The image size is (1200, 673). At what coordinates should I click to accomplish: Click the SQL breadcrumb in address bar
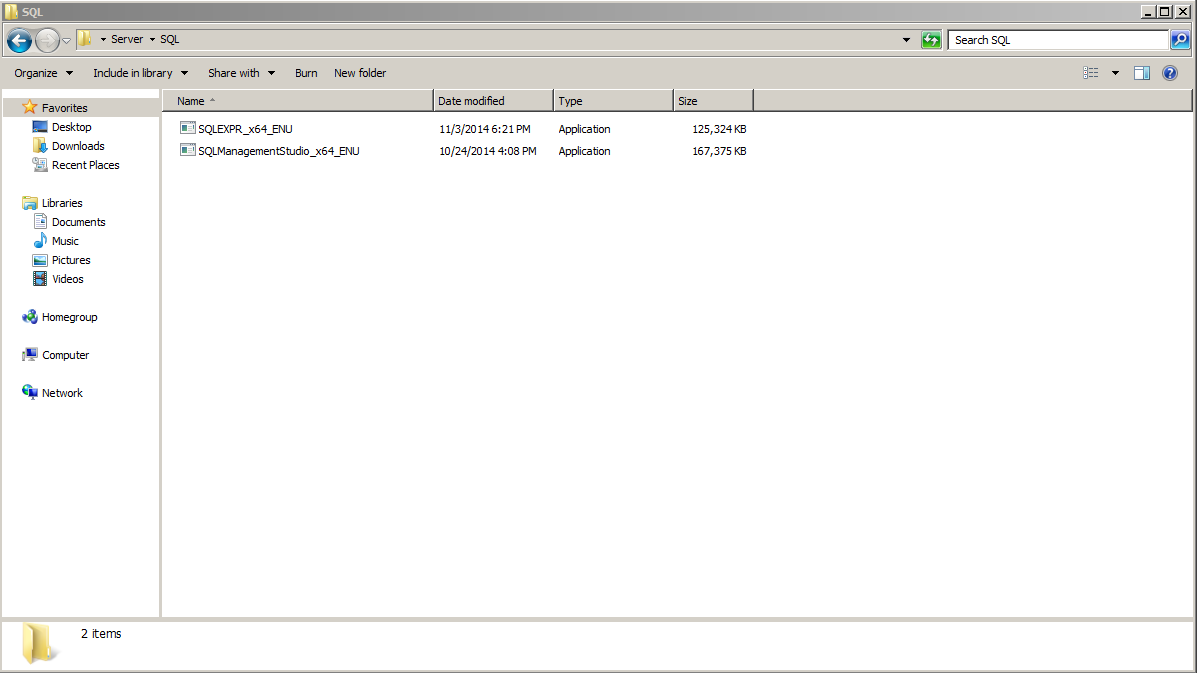[x=170, y=40]
